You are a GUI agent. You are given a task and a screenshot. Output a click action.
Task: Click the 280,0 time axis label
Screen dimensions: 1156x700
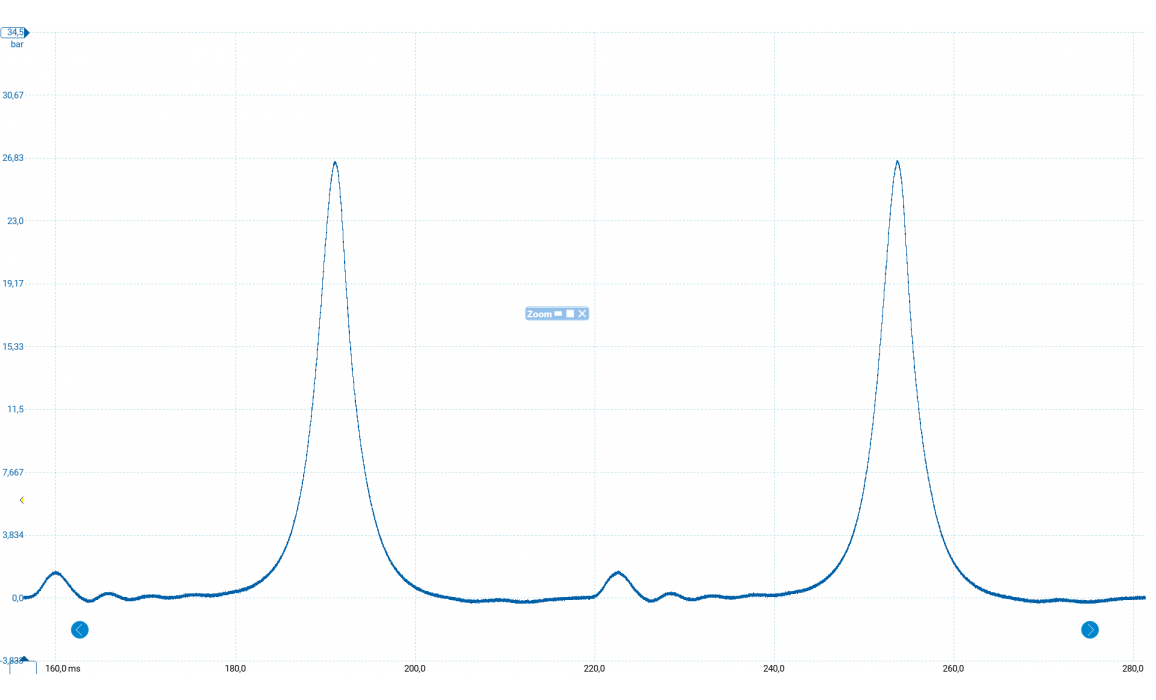tap(1133, 669)
